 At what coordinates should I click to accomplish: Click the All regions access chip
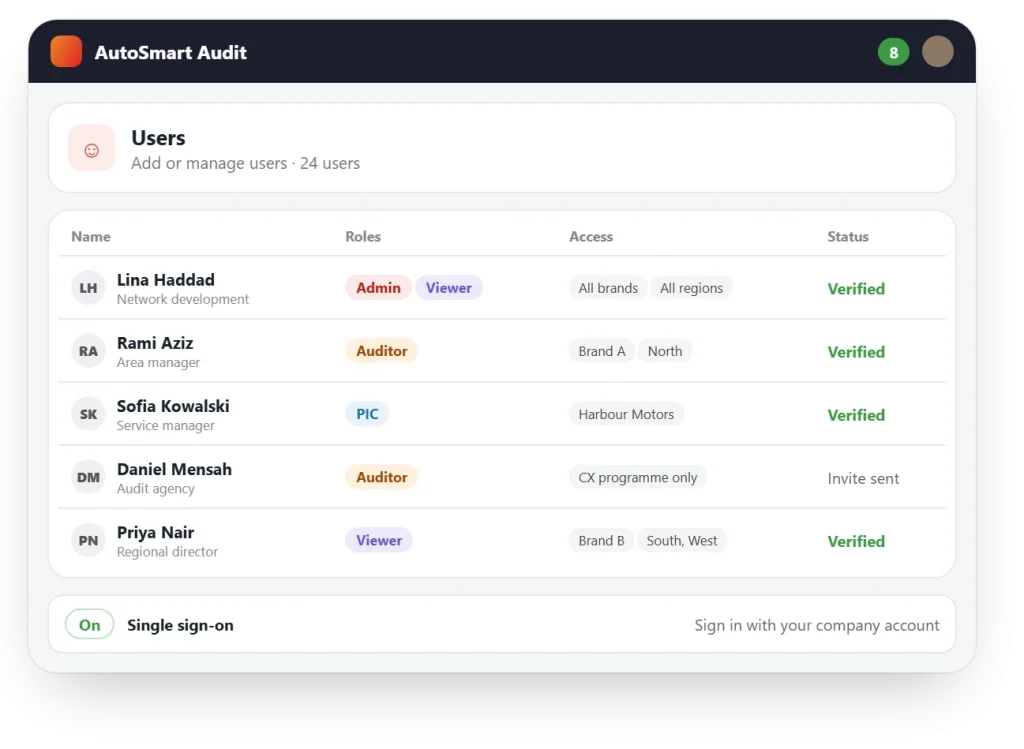[691, 288]
